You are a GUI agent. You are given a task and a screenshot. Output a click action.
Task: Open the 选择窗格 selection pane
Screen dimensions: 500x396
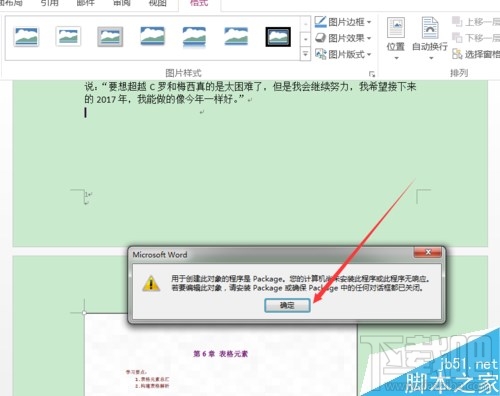click(476, 54)
